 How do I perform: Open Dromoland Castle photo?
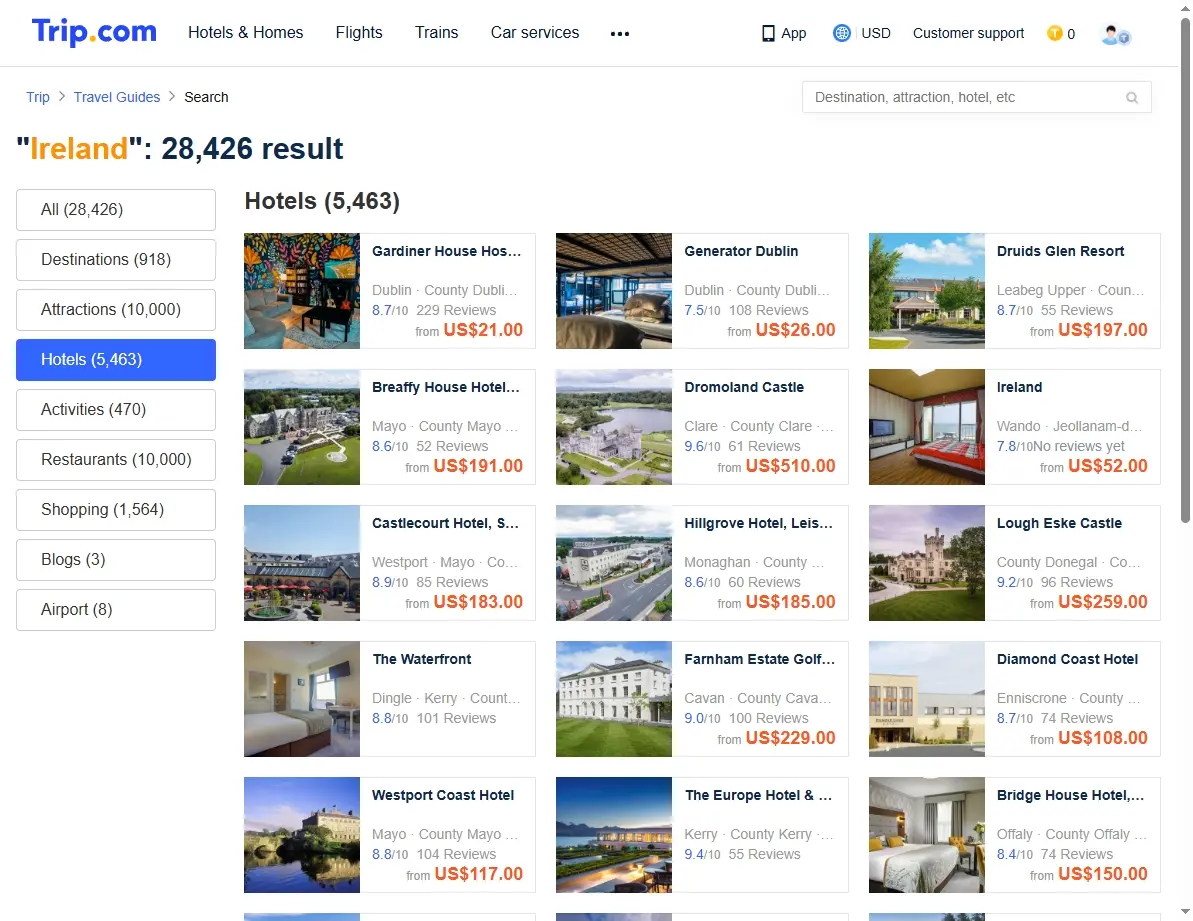point(614,427)
